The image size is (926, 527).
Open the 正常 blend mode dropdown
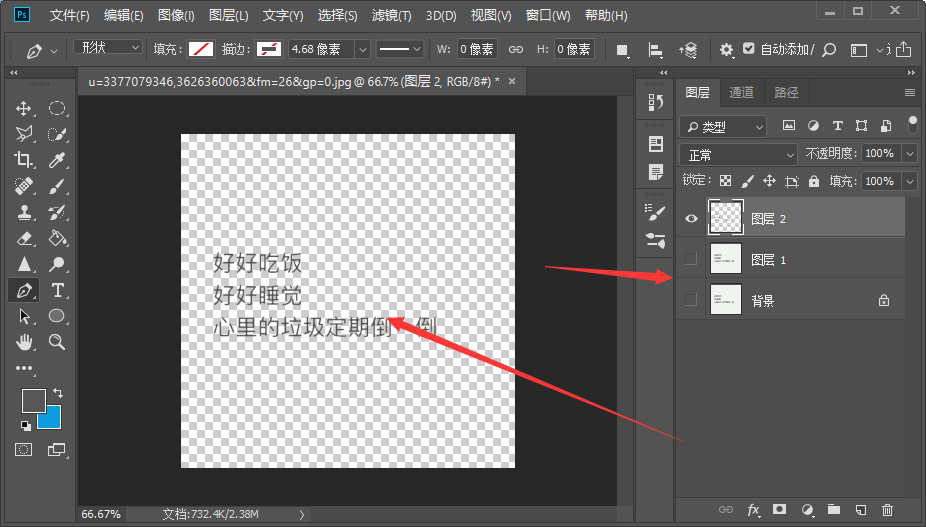coord(738,155)
